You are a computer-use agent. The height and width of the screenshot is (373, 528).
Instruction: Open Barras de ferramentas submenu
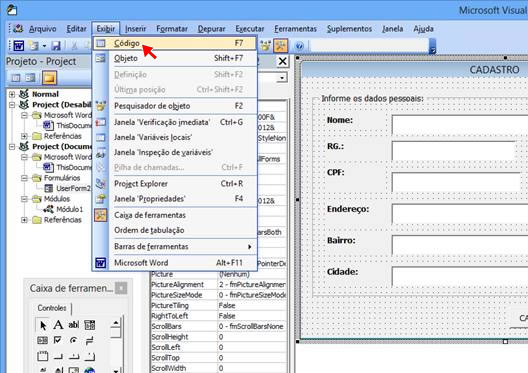pyautogui.click(x=175, y=246)
